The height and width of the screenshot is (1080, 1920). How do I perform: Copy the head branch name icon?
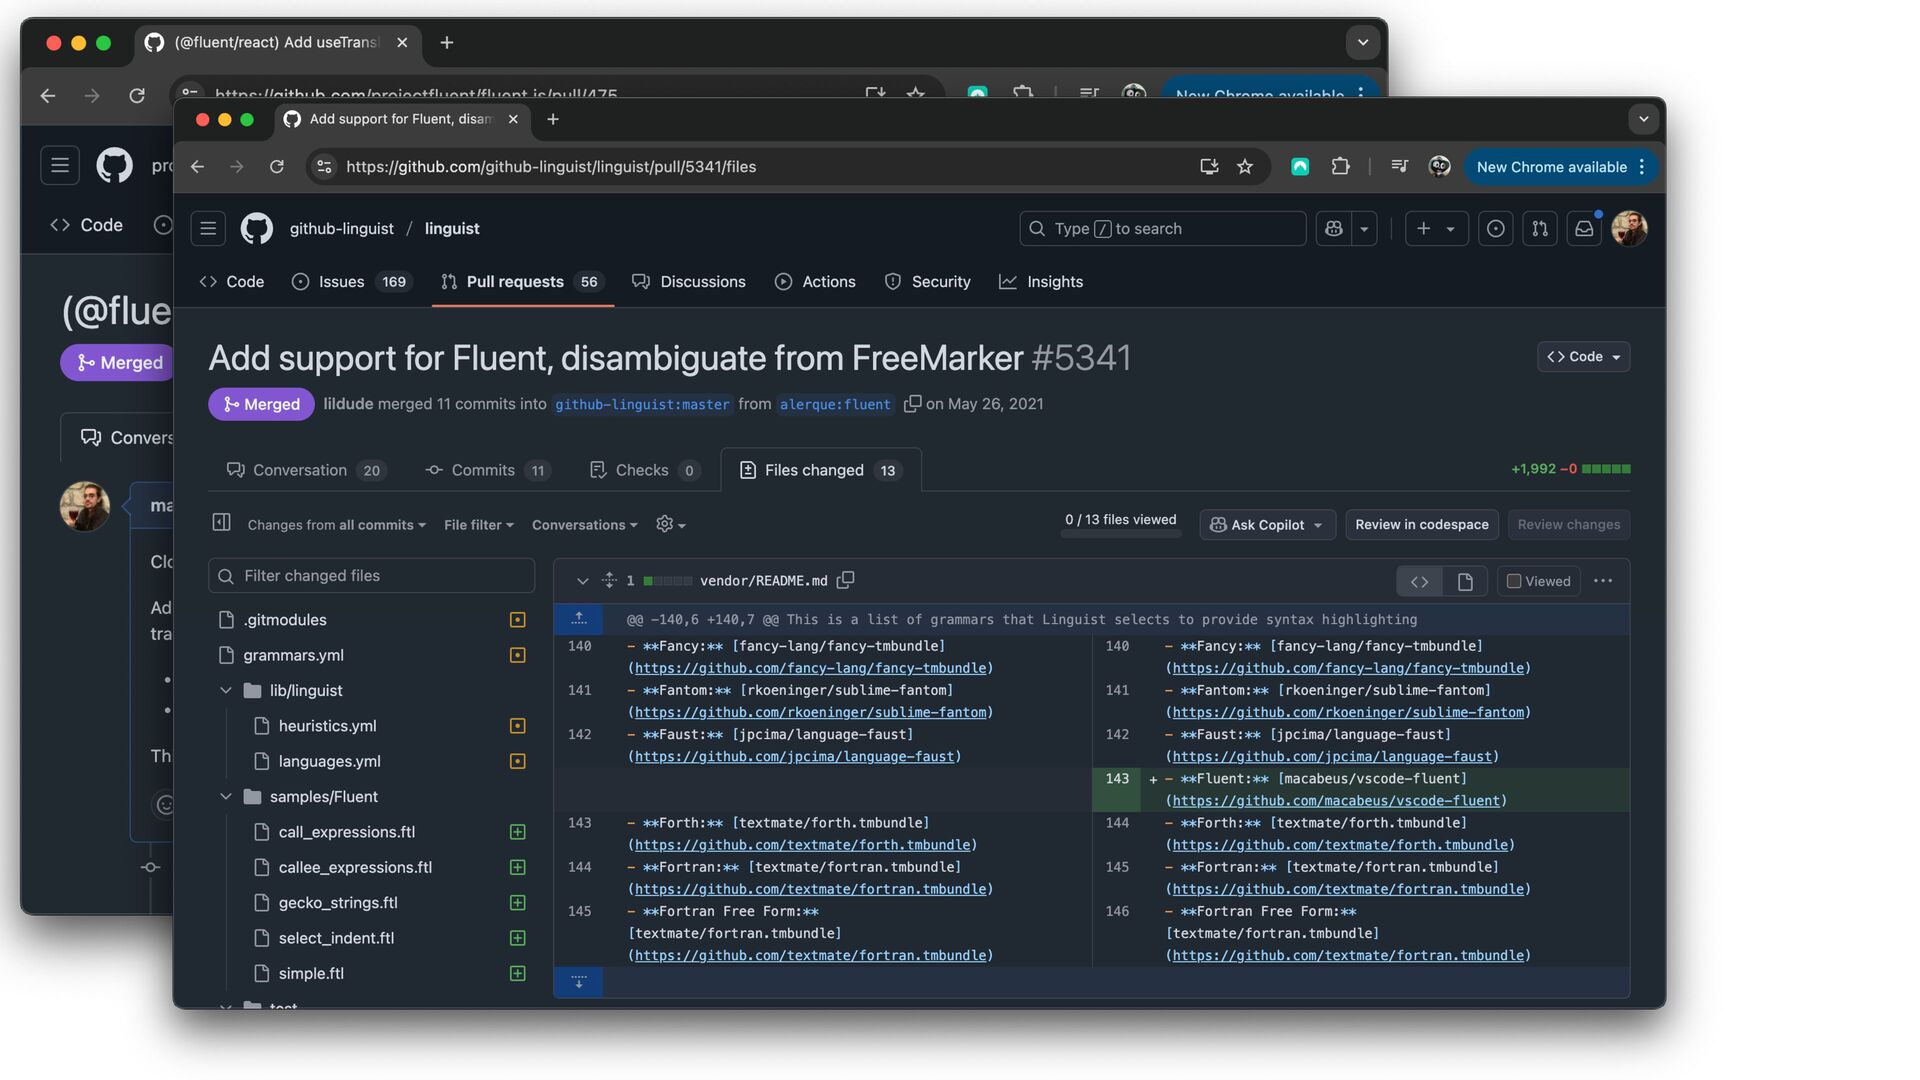[x=912, y=404]
